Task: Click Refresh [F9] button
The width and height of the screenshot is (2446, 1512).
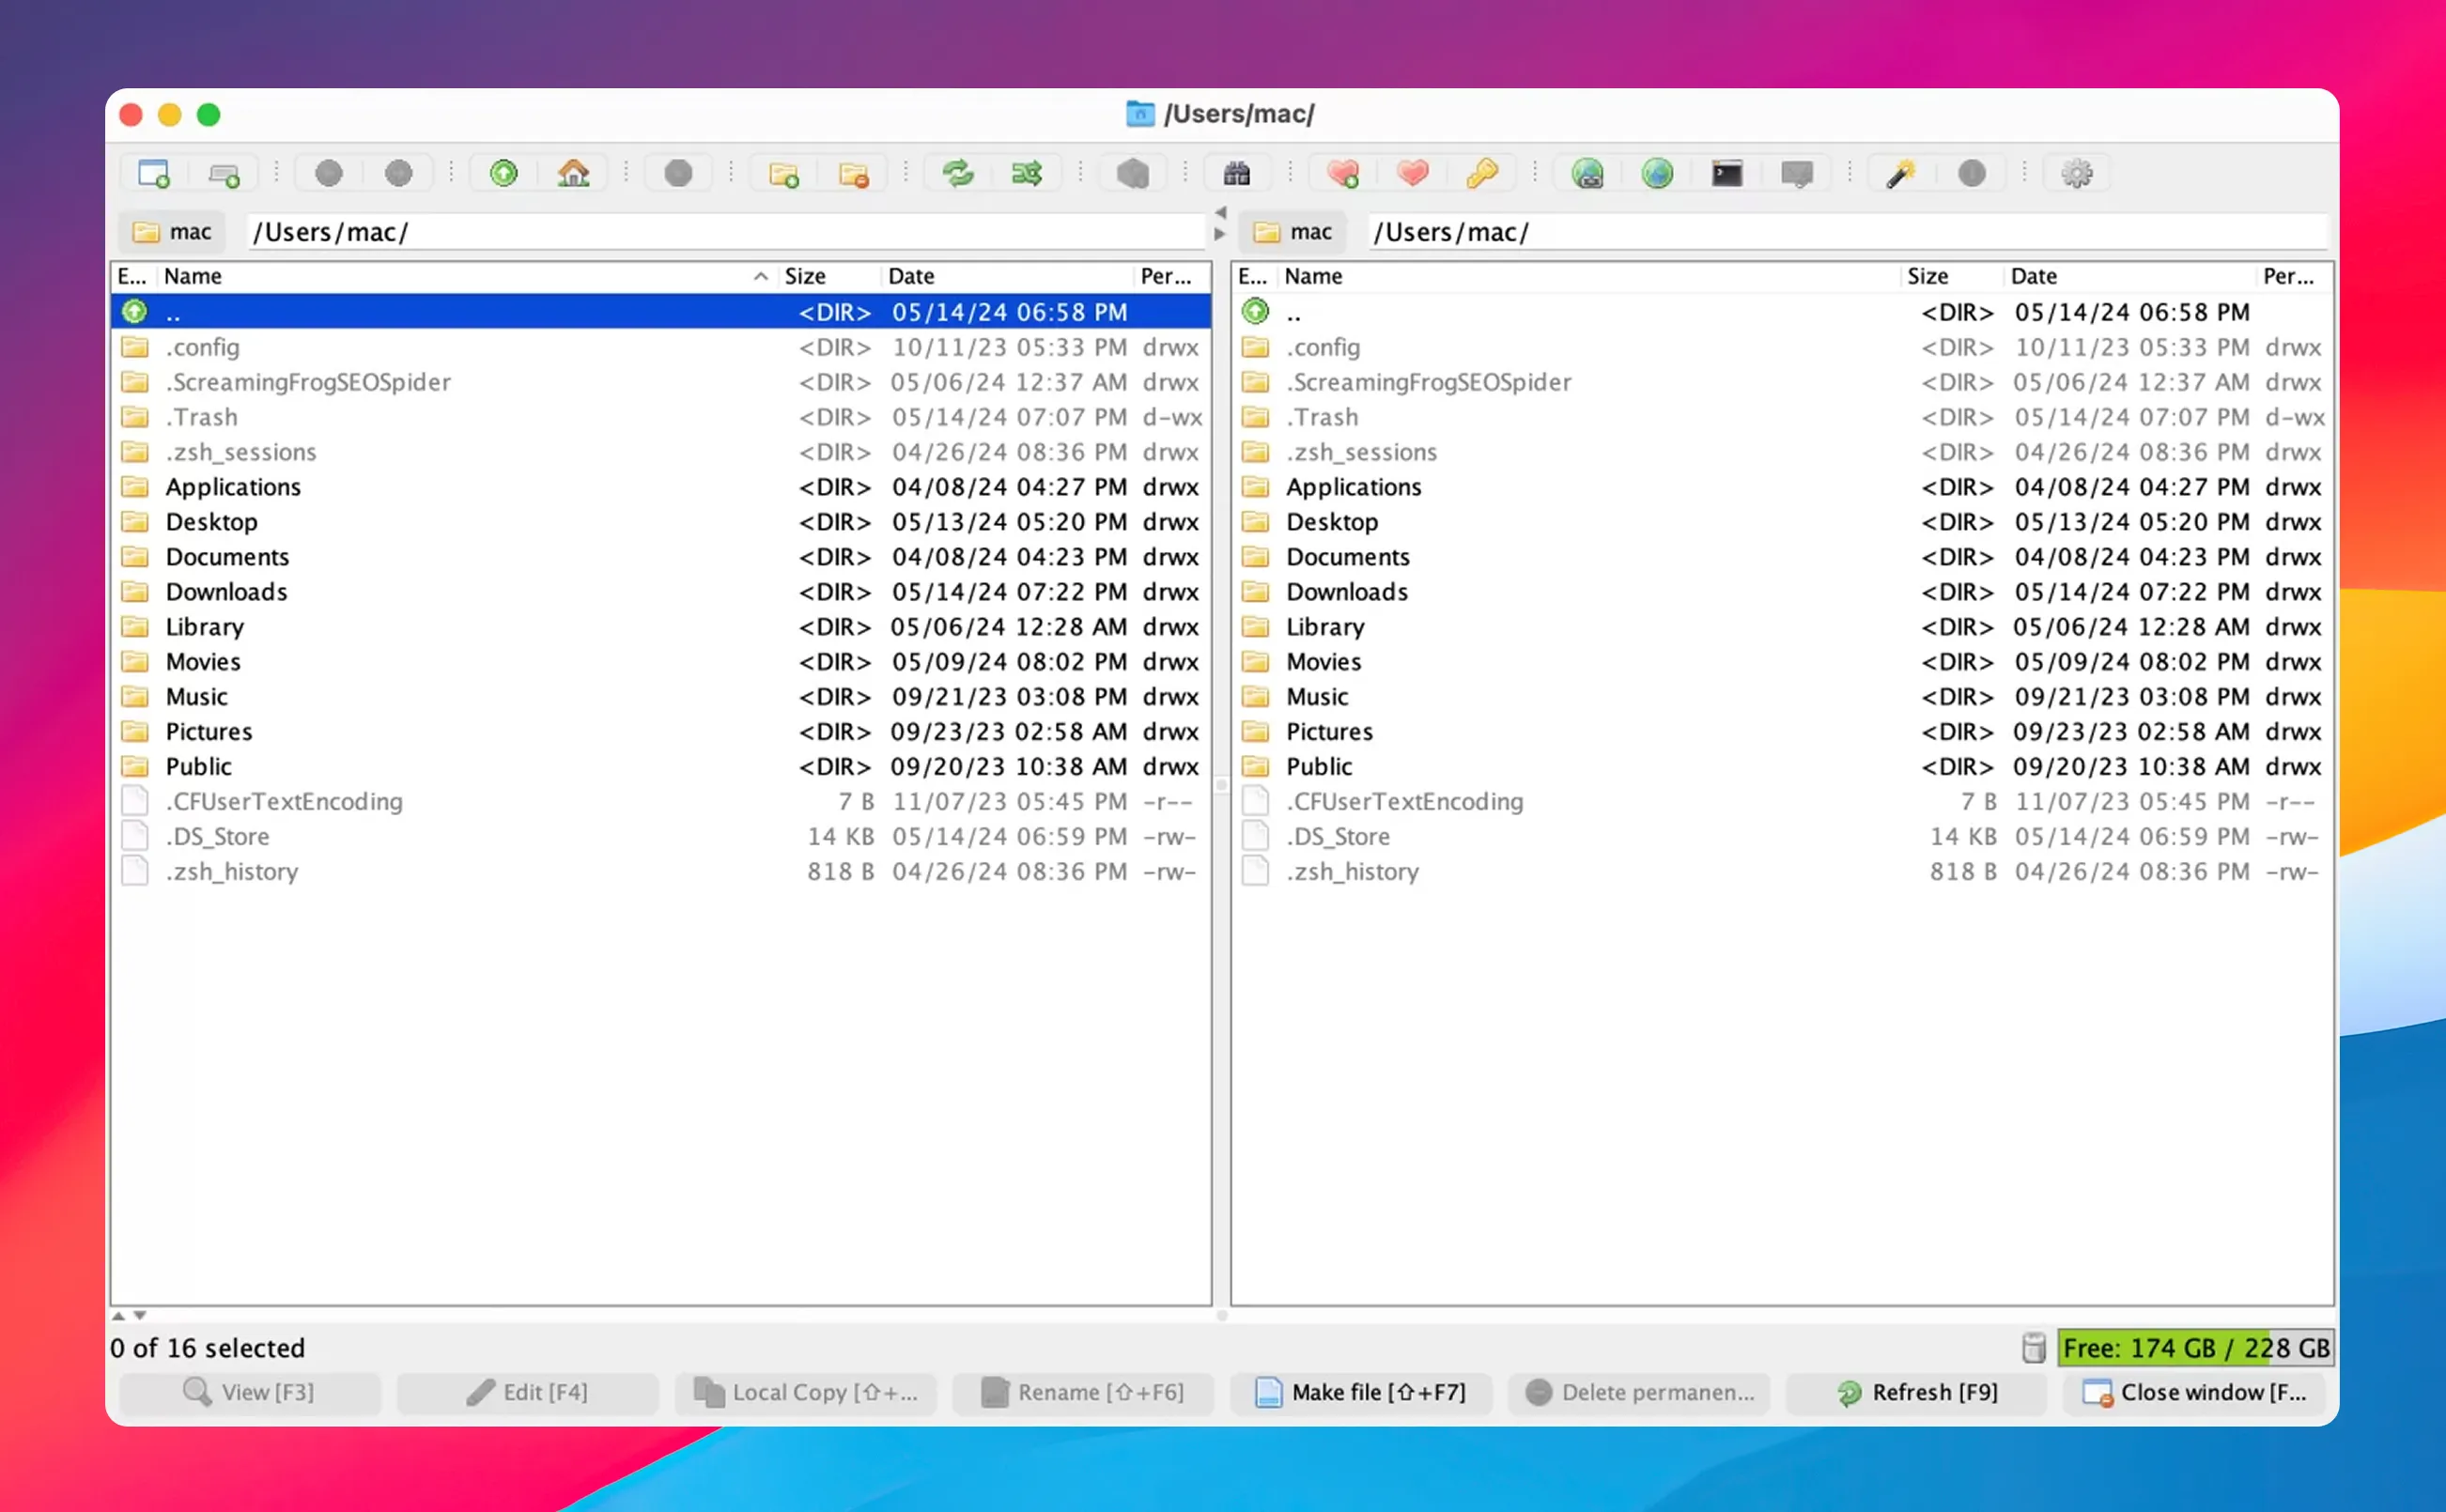Action: (1917, 1392)
